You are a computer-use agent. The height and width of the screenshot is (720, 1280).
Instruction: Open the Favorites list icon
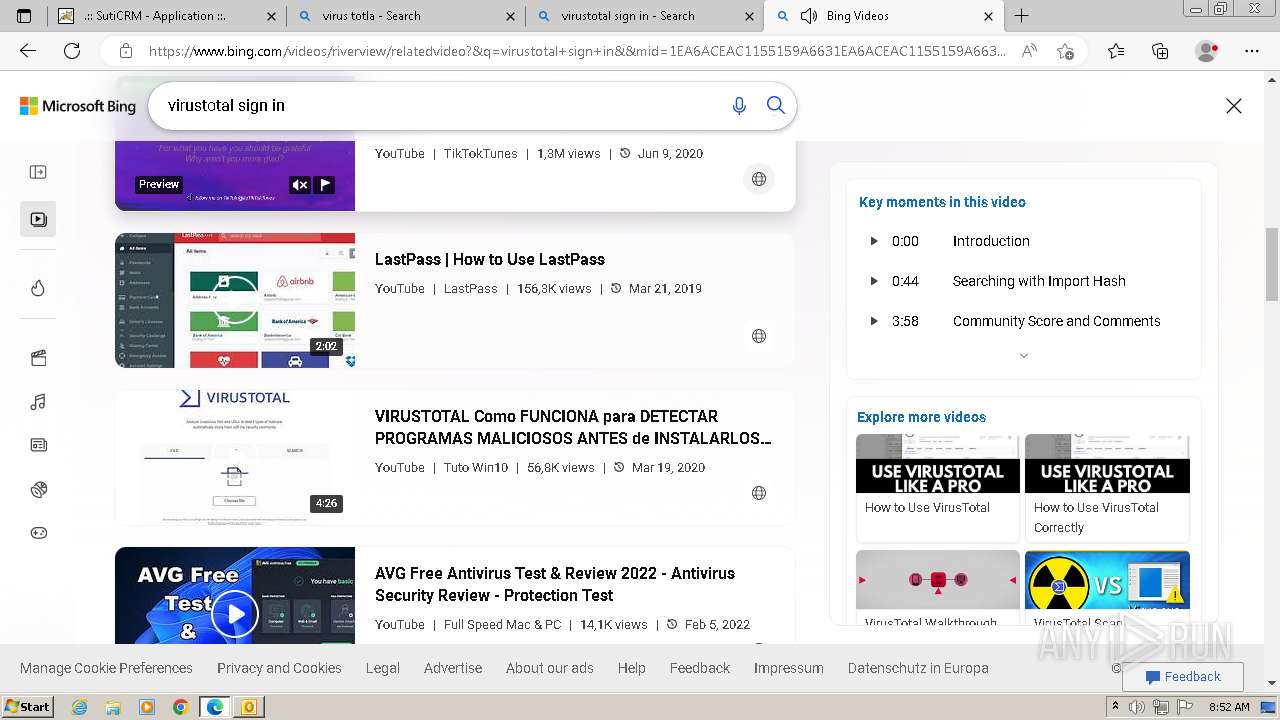[x=1116, y=51]
